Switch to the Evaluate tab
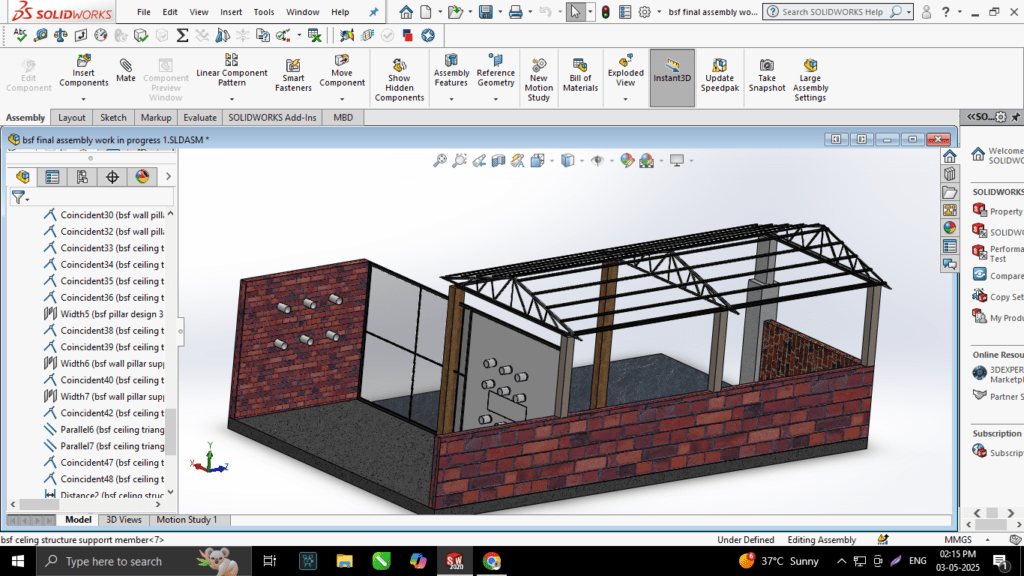The height and width of the screenshot is (576, 1024). click(x=199, y=117)
